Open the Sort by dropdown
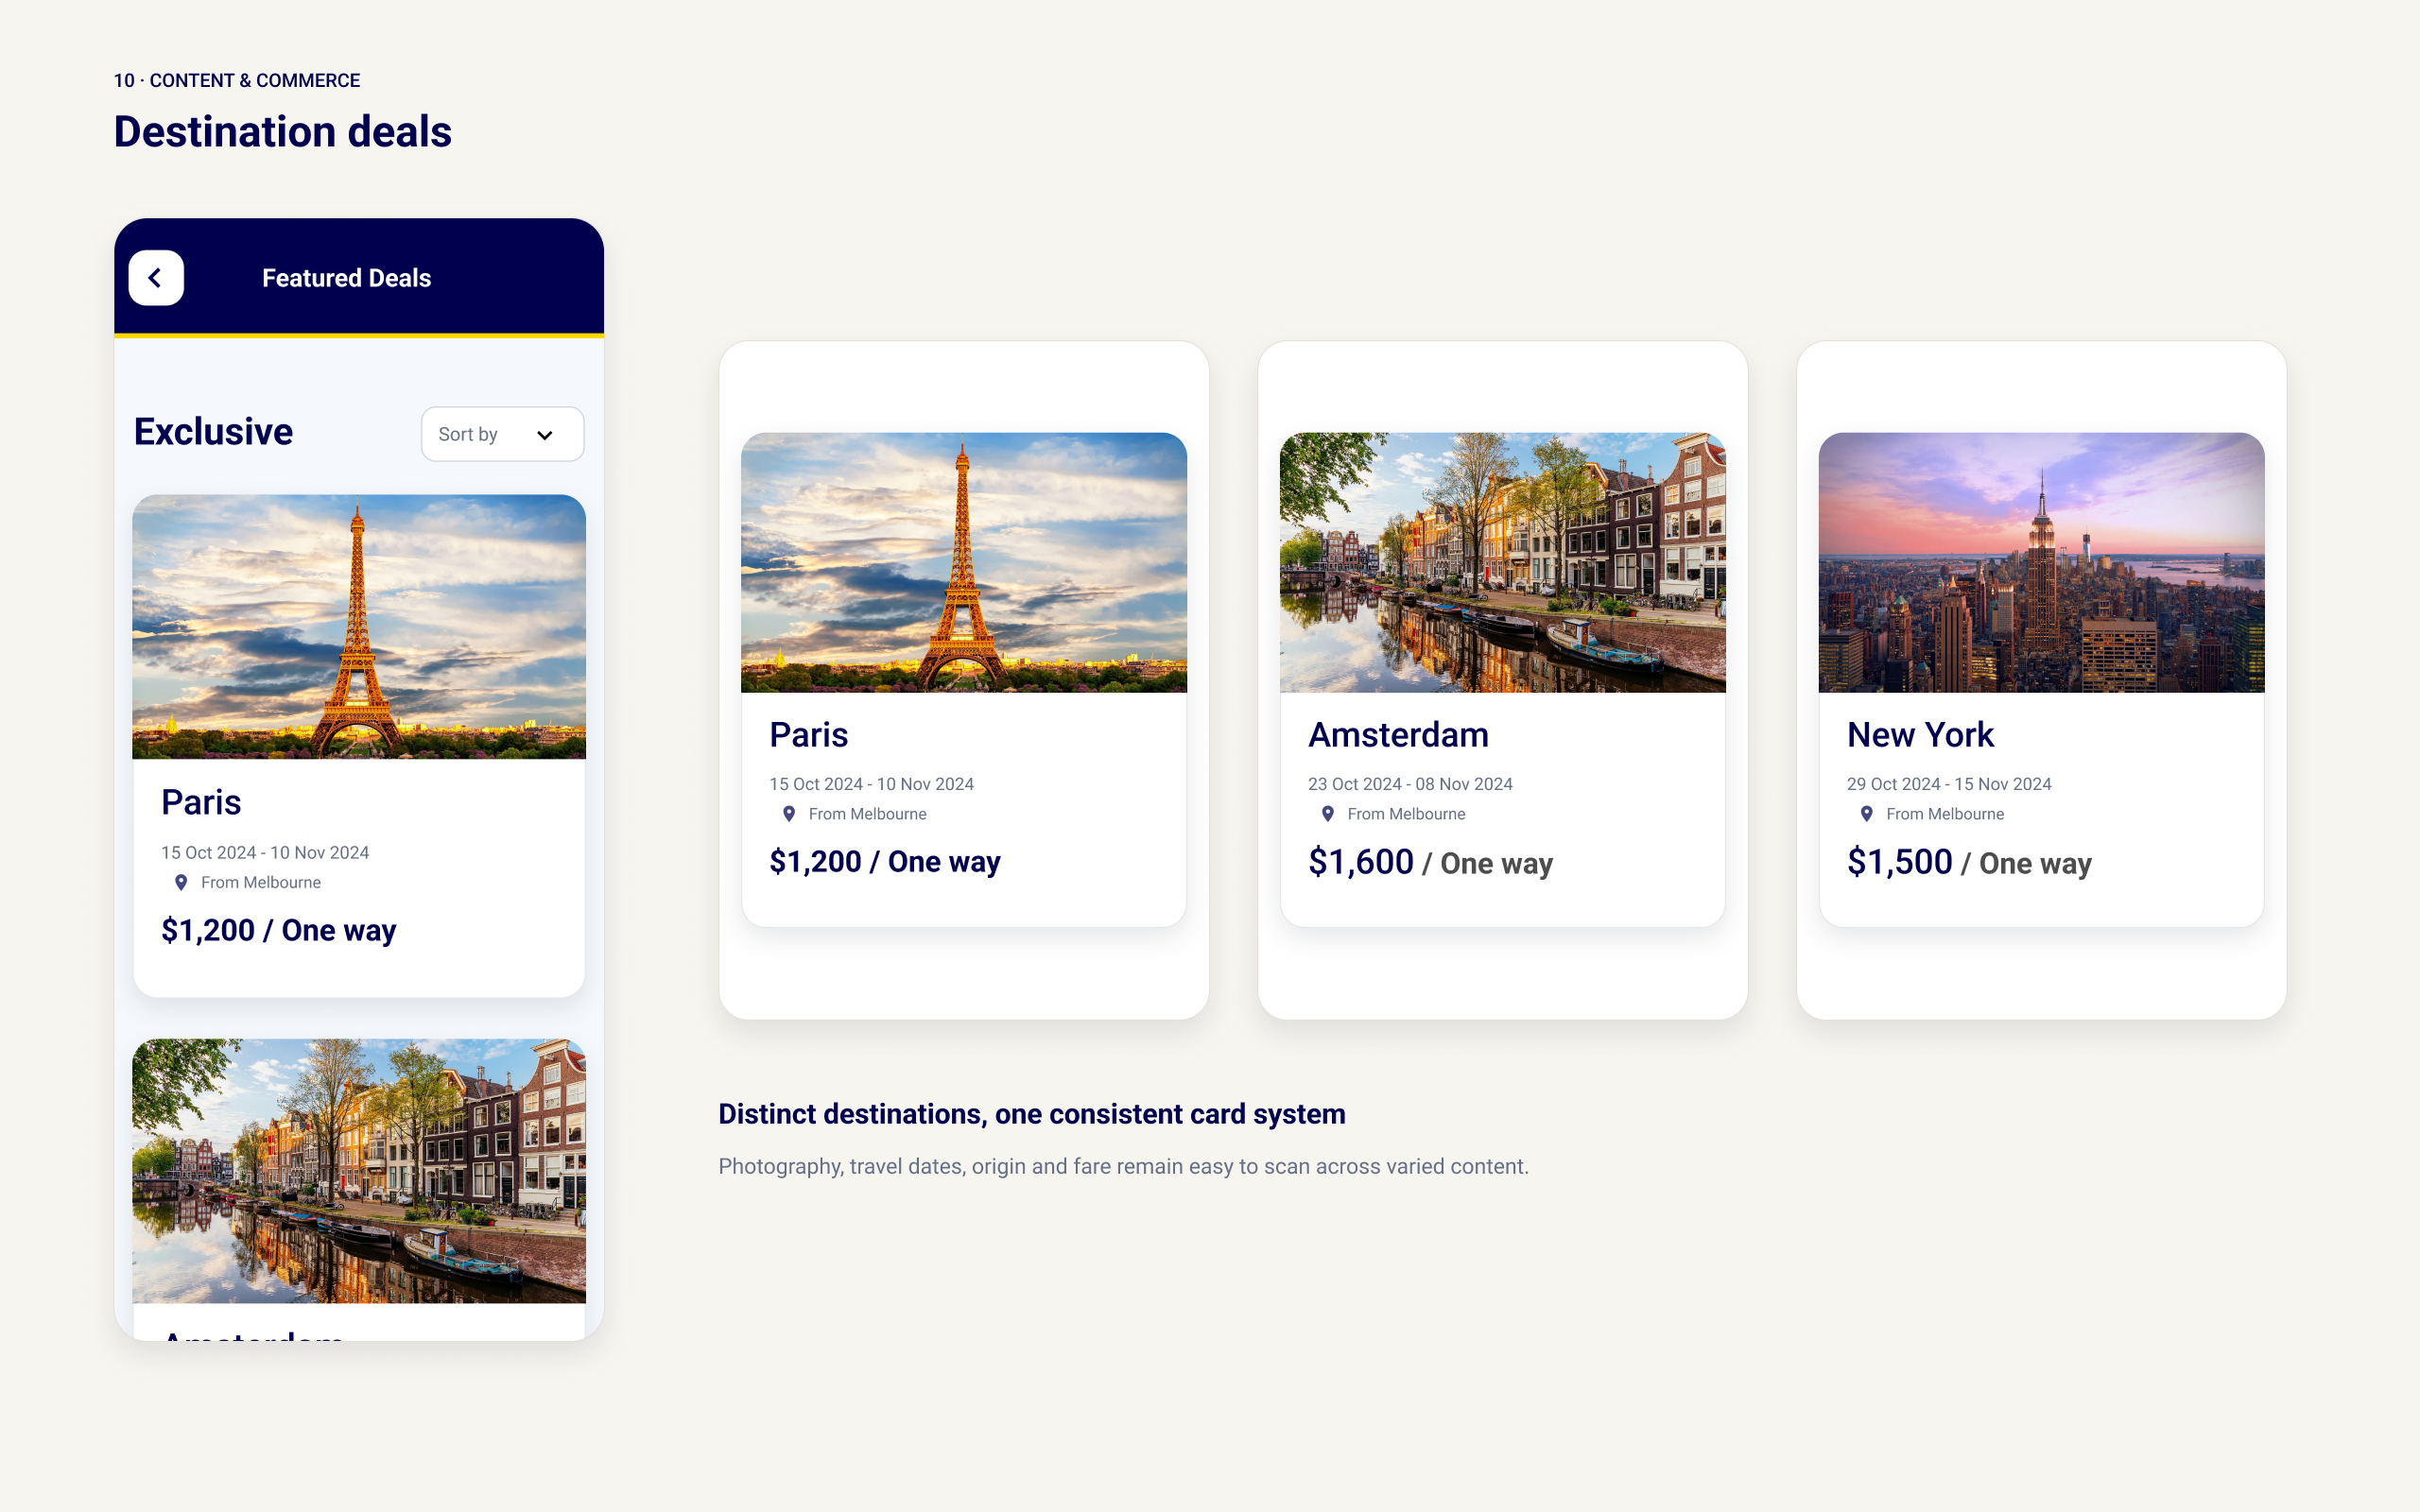 tap(502, 434)
